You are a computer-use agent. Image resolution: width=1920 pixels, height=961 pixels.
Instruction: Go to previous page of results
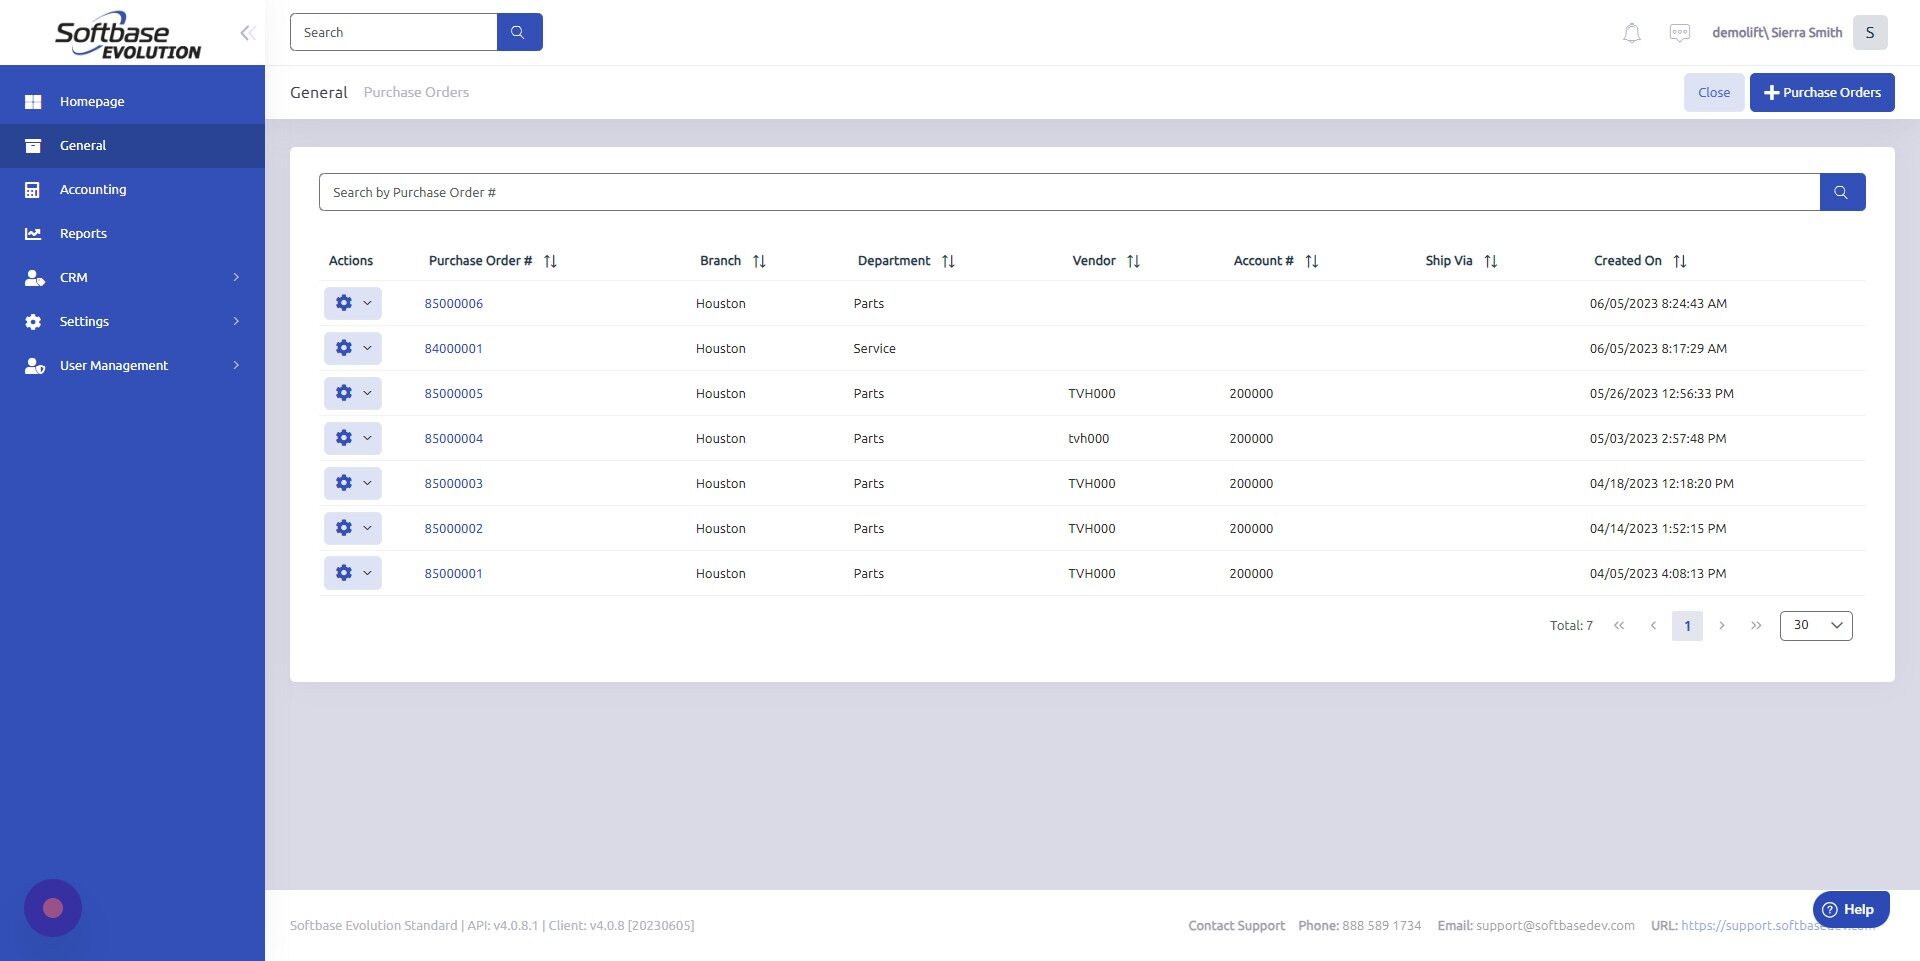click(x=1653, y=626)
